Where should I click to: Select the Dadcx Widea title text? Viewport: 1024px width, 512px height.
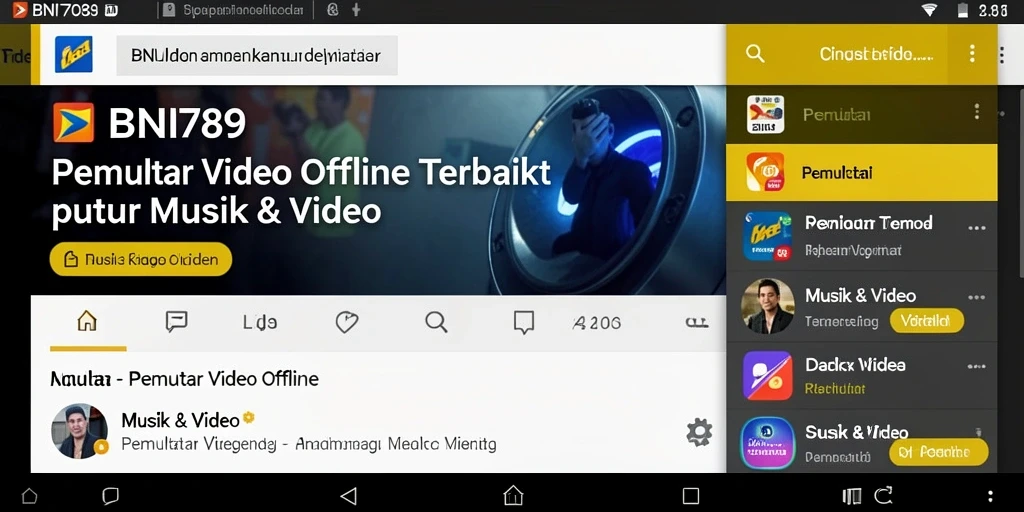[855, 364]
